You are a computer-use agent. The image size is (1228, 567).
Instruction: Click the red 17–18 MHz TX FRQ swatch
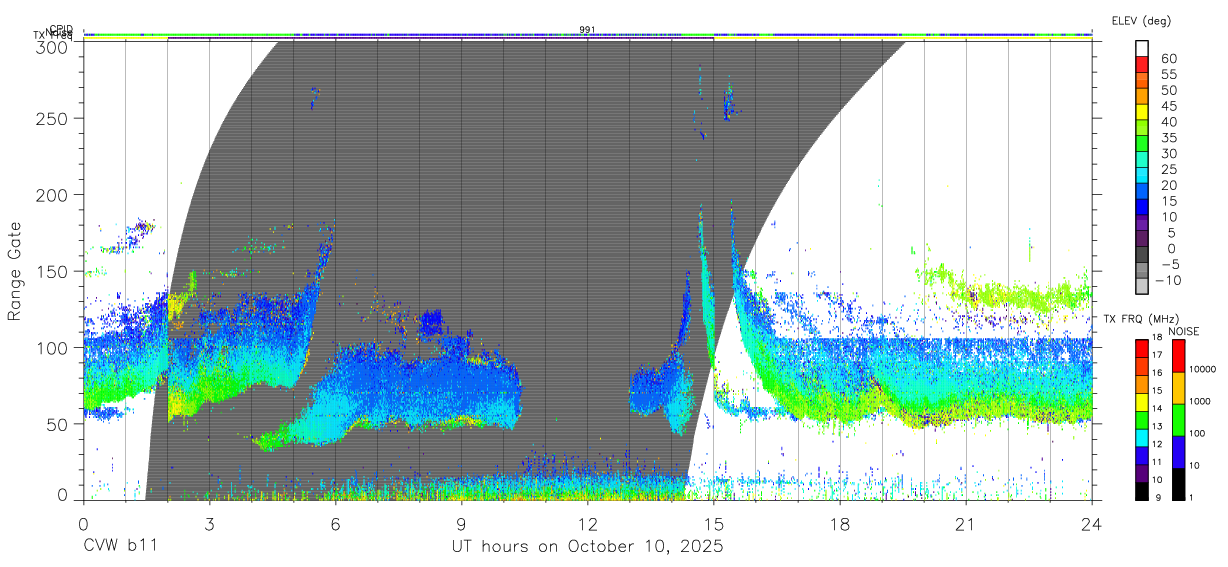pos(1141,348)
